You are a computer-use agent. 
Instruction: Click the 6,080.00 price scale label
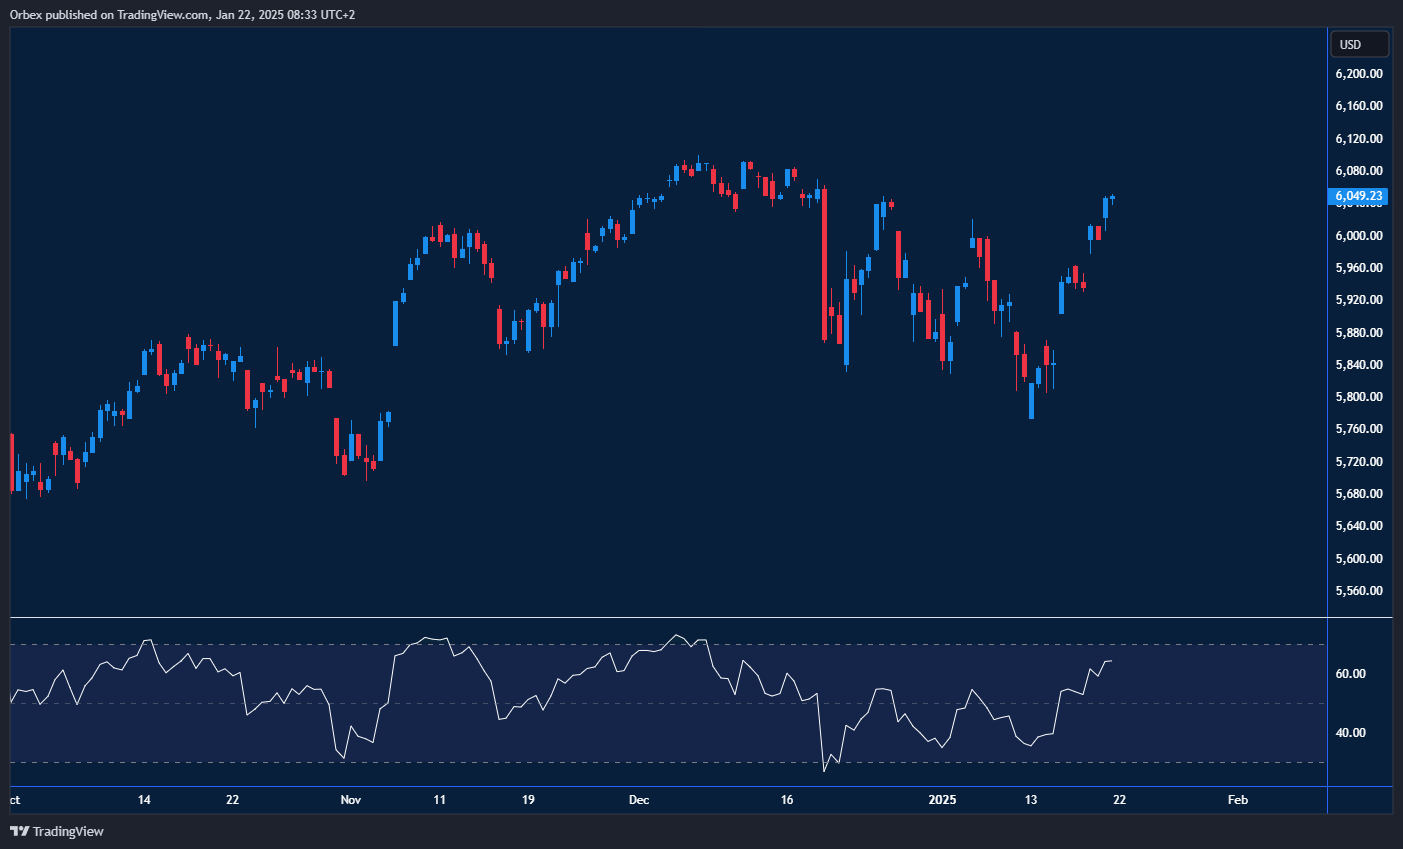click(1360, 171)
